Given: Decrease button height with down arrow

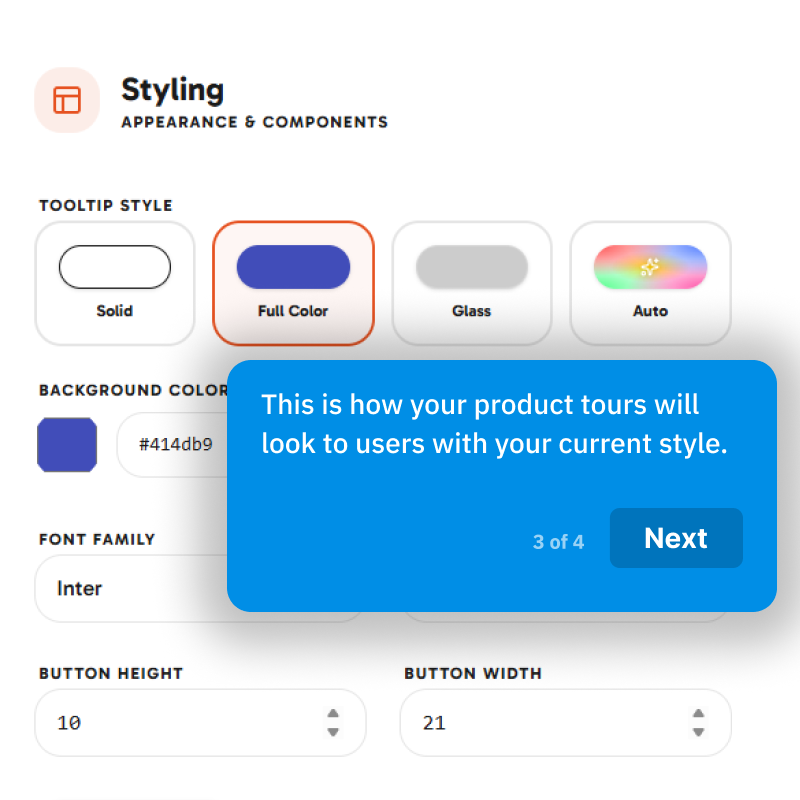Looking at the screenshot, I should (333, 732).
